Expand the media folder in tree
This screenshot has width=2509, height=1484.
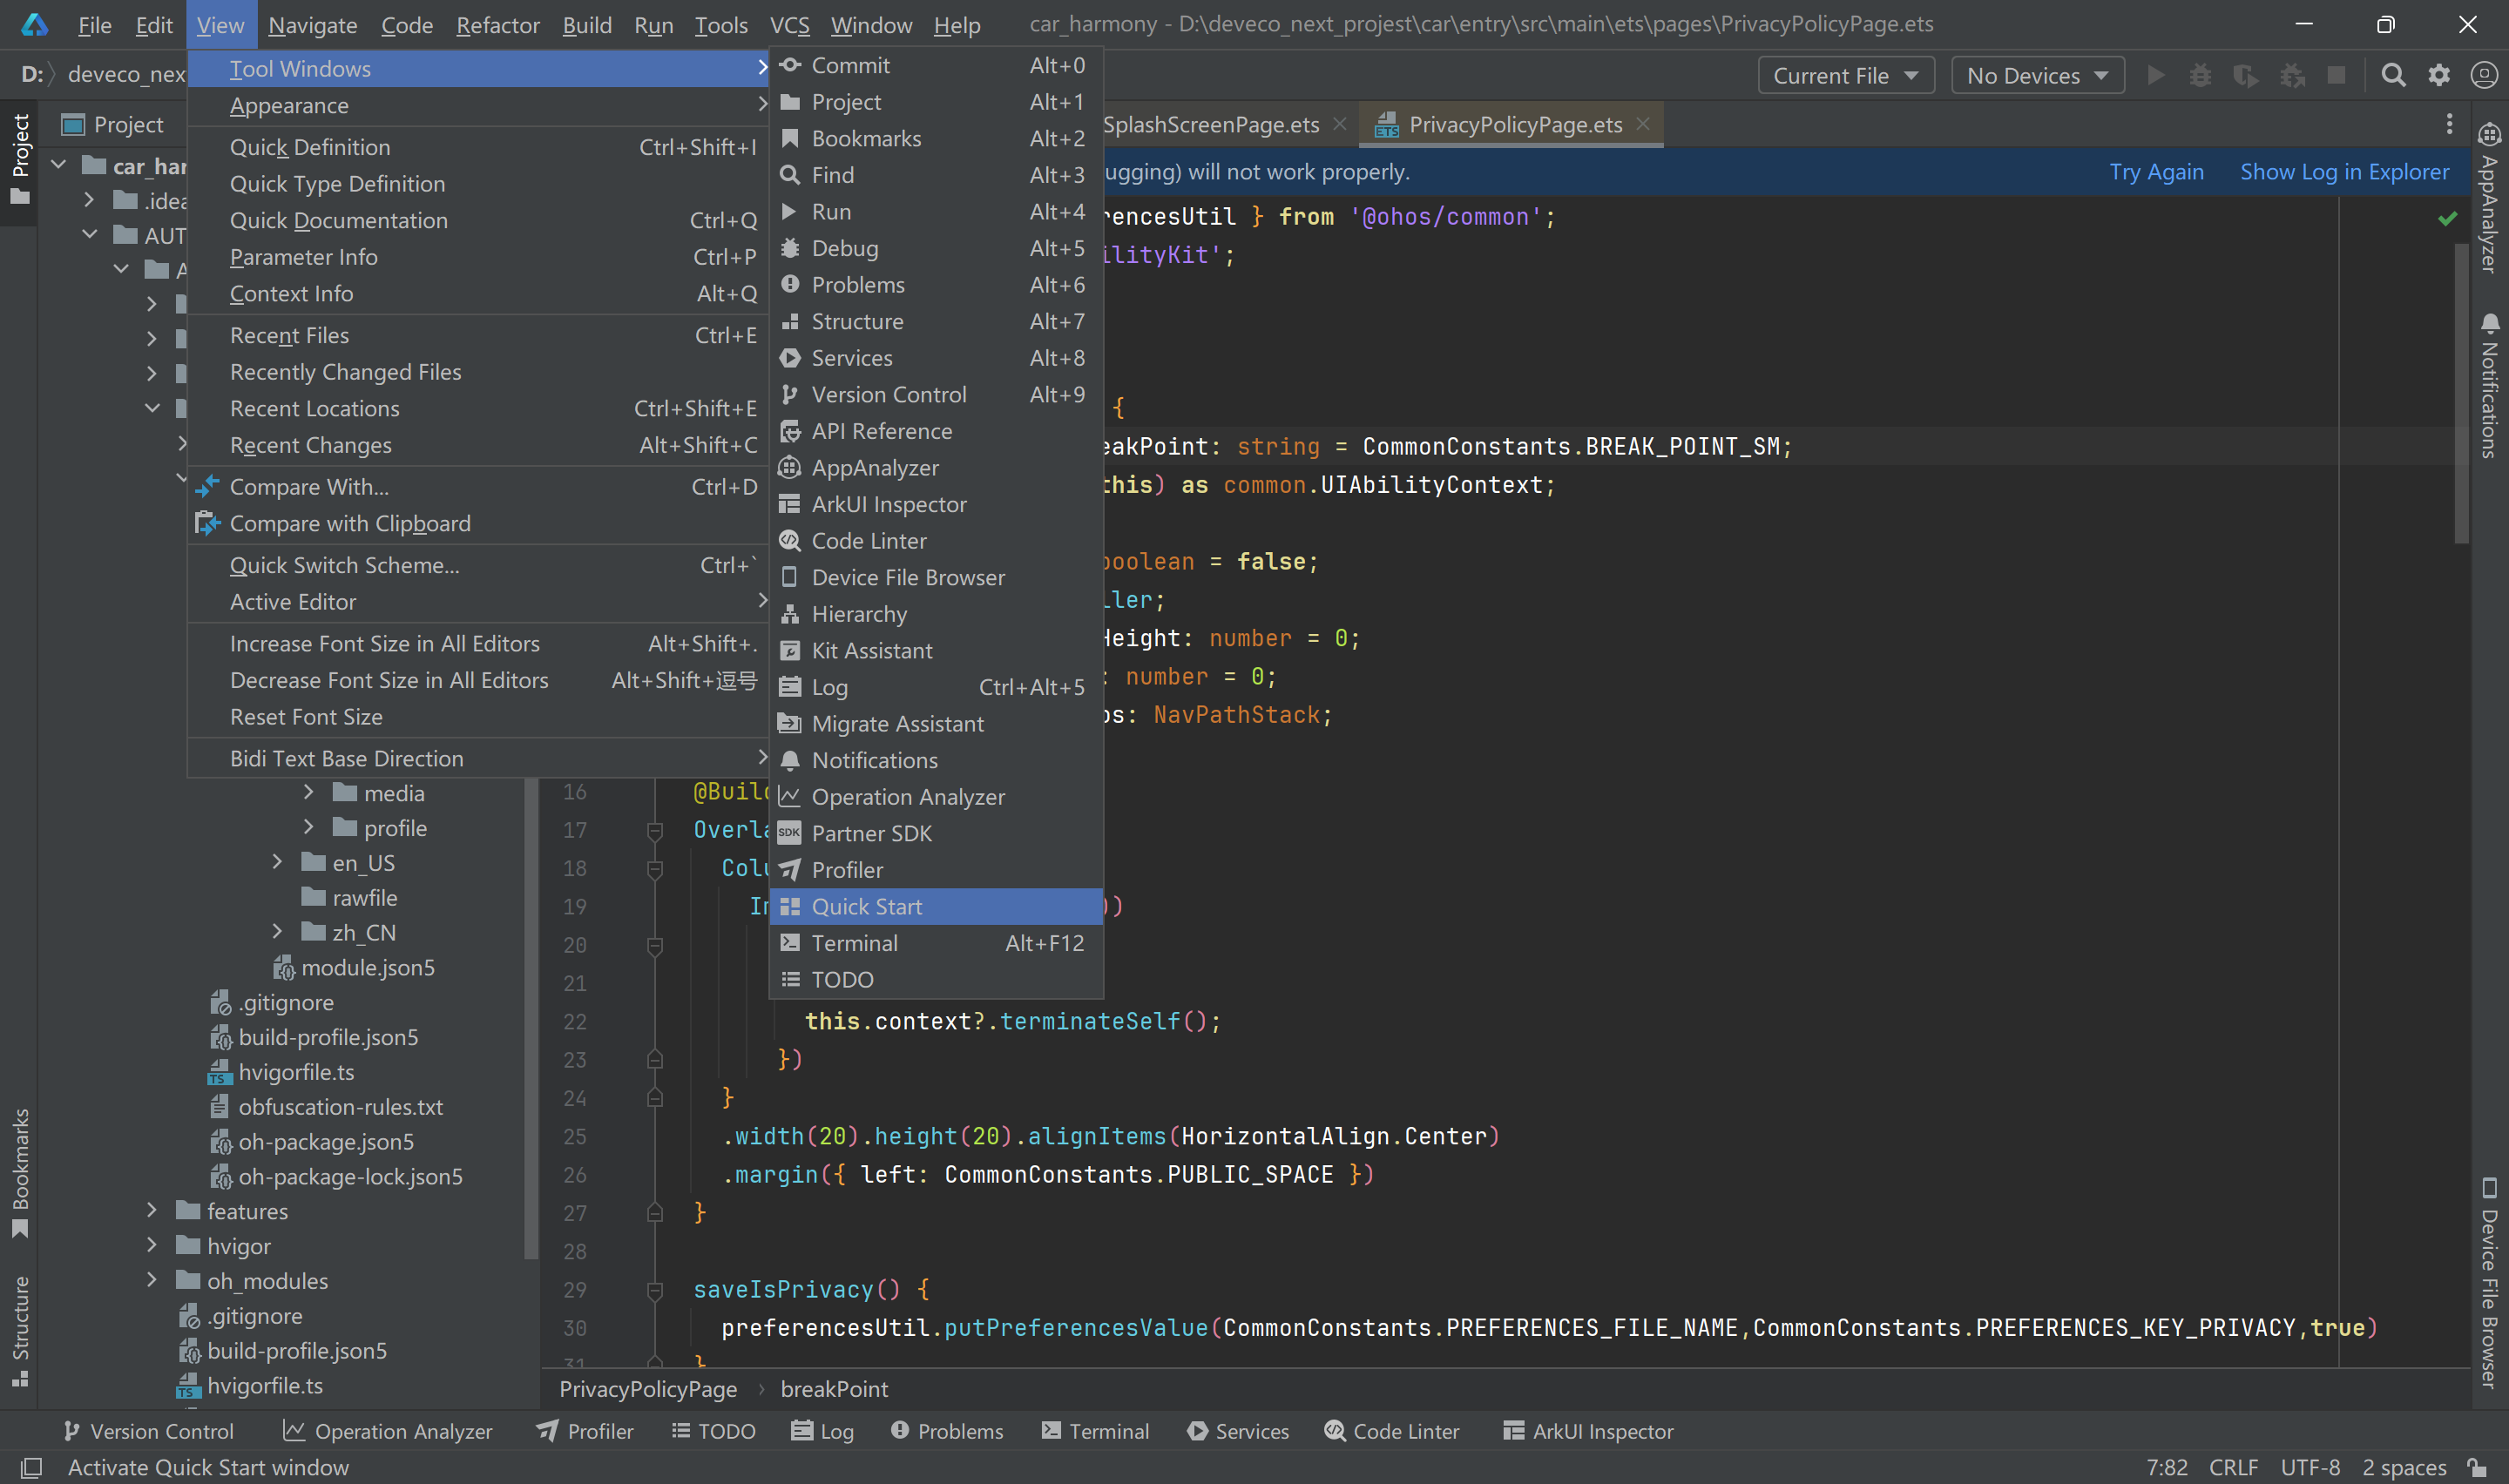tap(308, 793)
